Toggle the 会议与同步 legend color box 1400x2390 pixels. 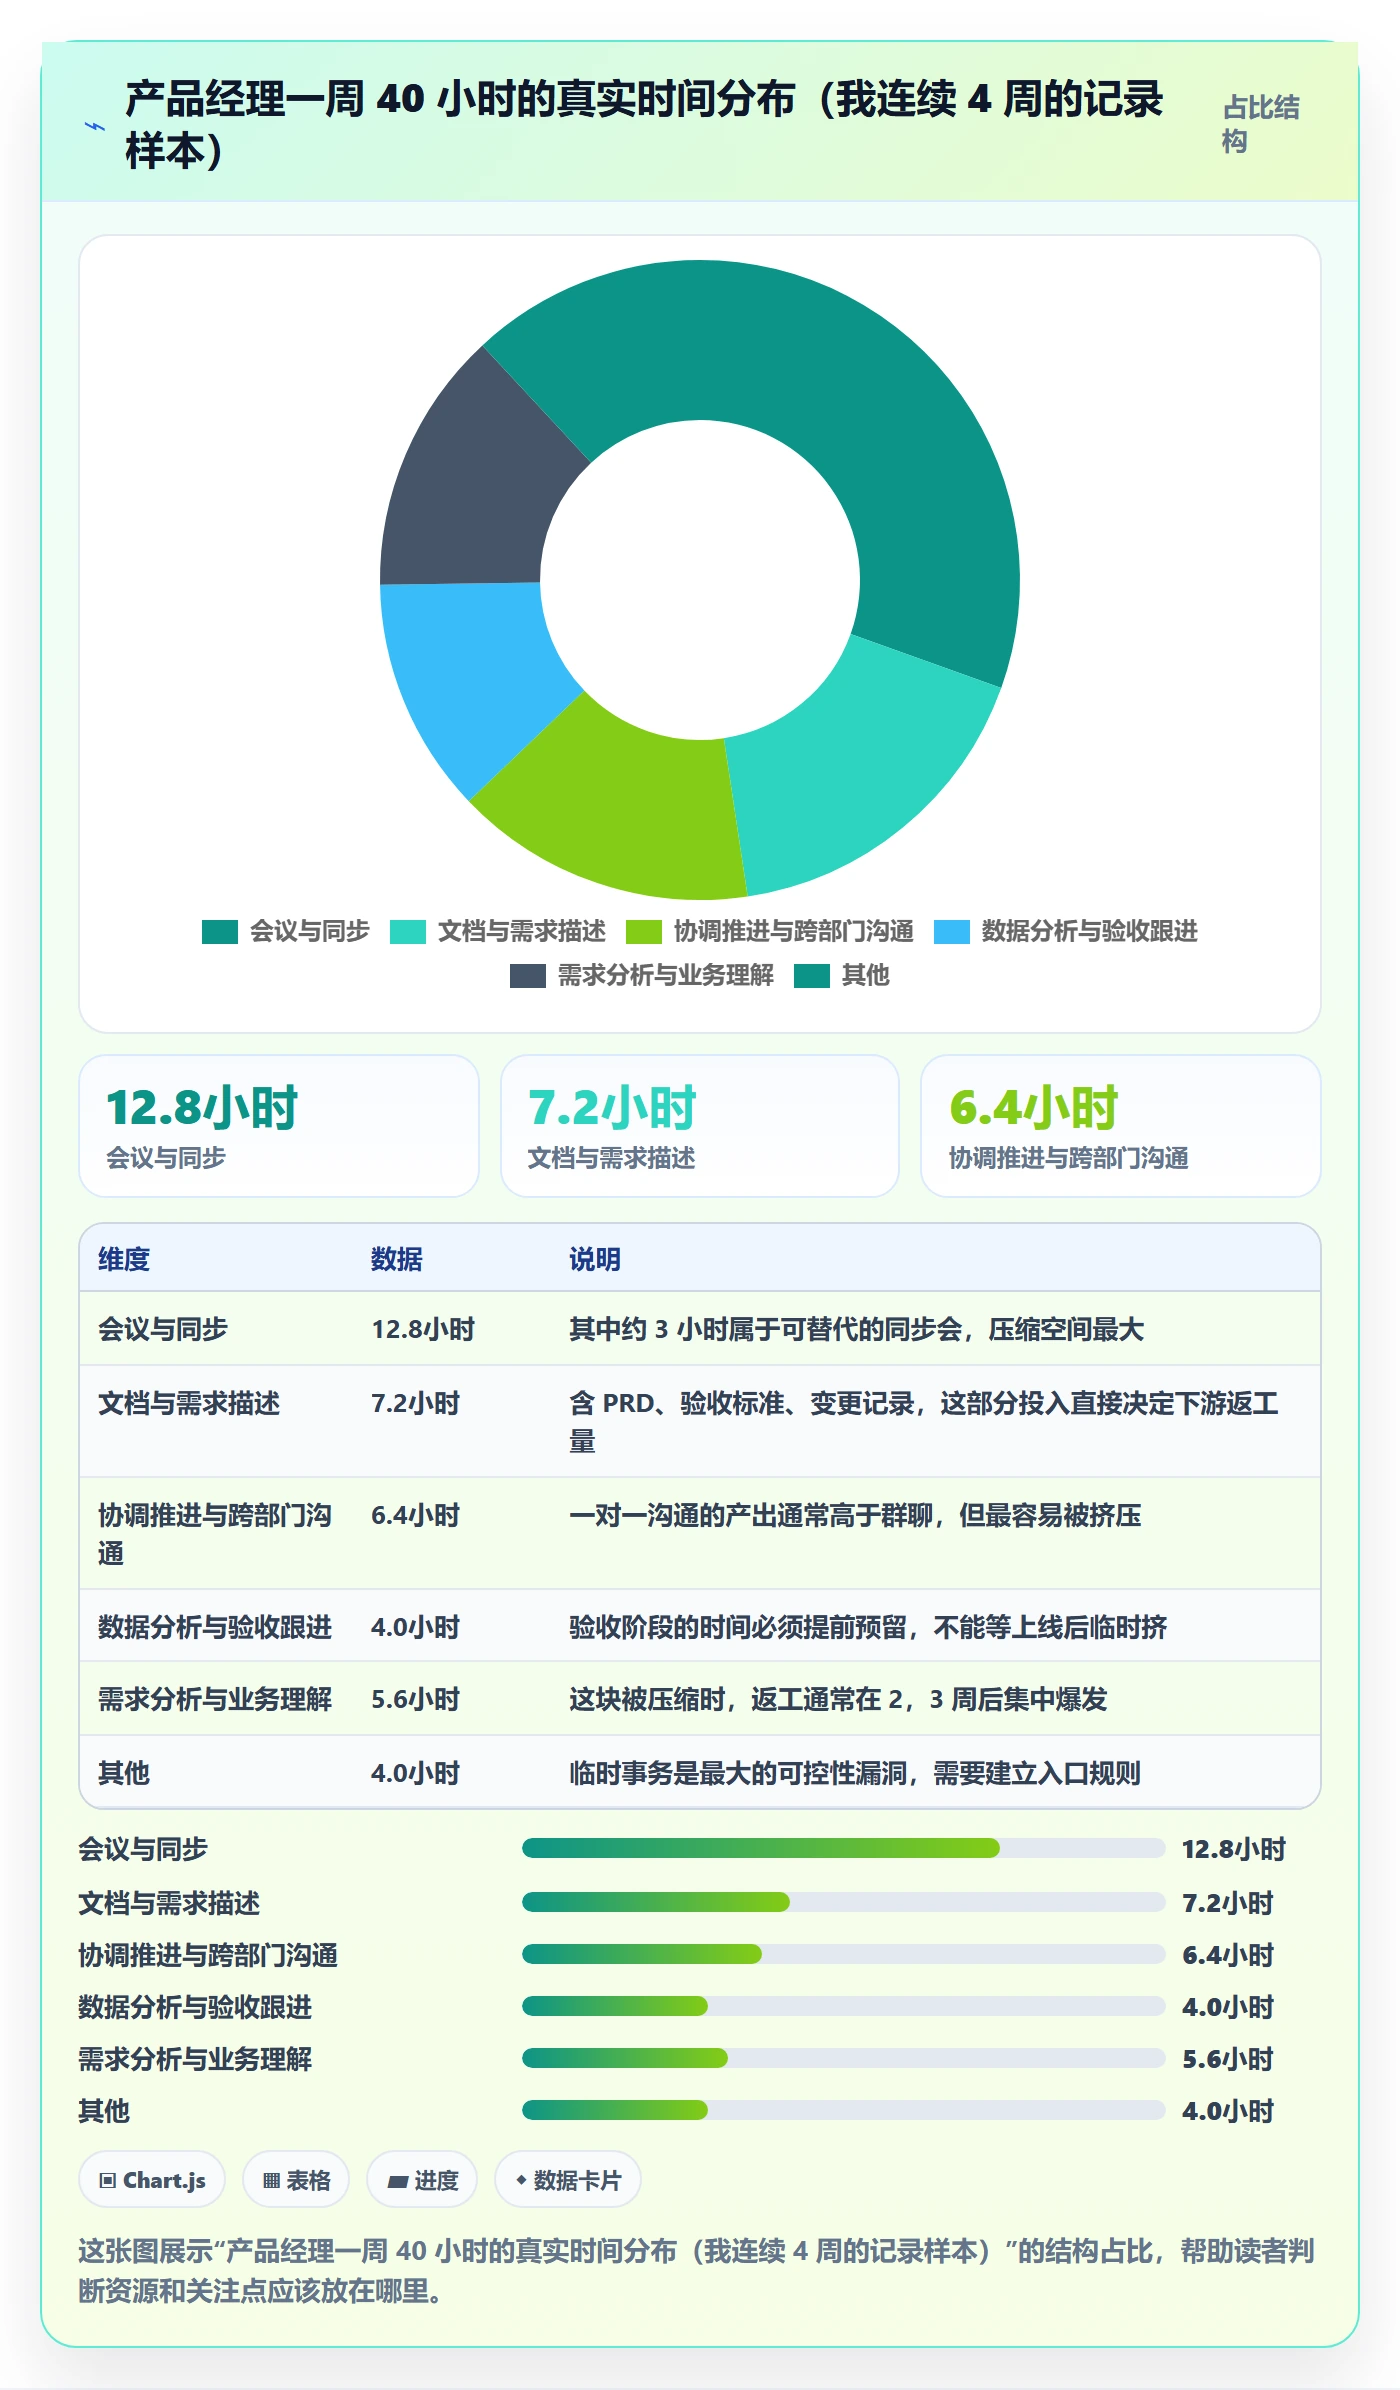(220, 932)
